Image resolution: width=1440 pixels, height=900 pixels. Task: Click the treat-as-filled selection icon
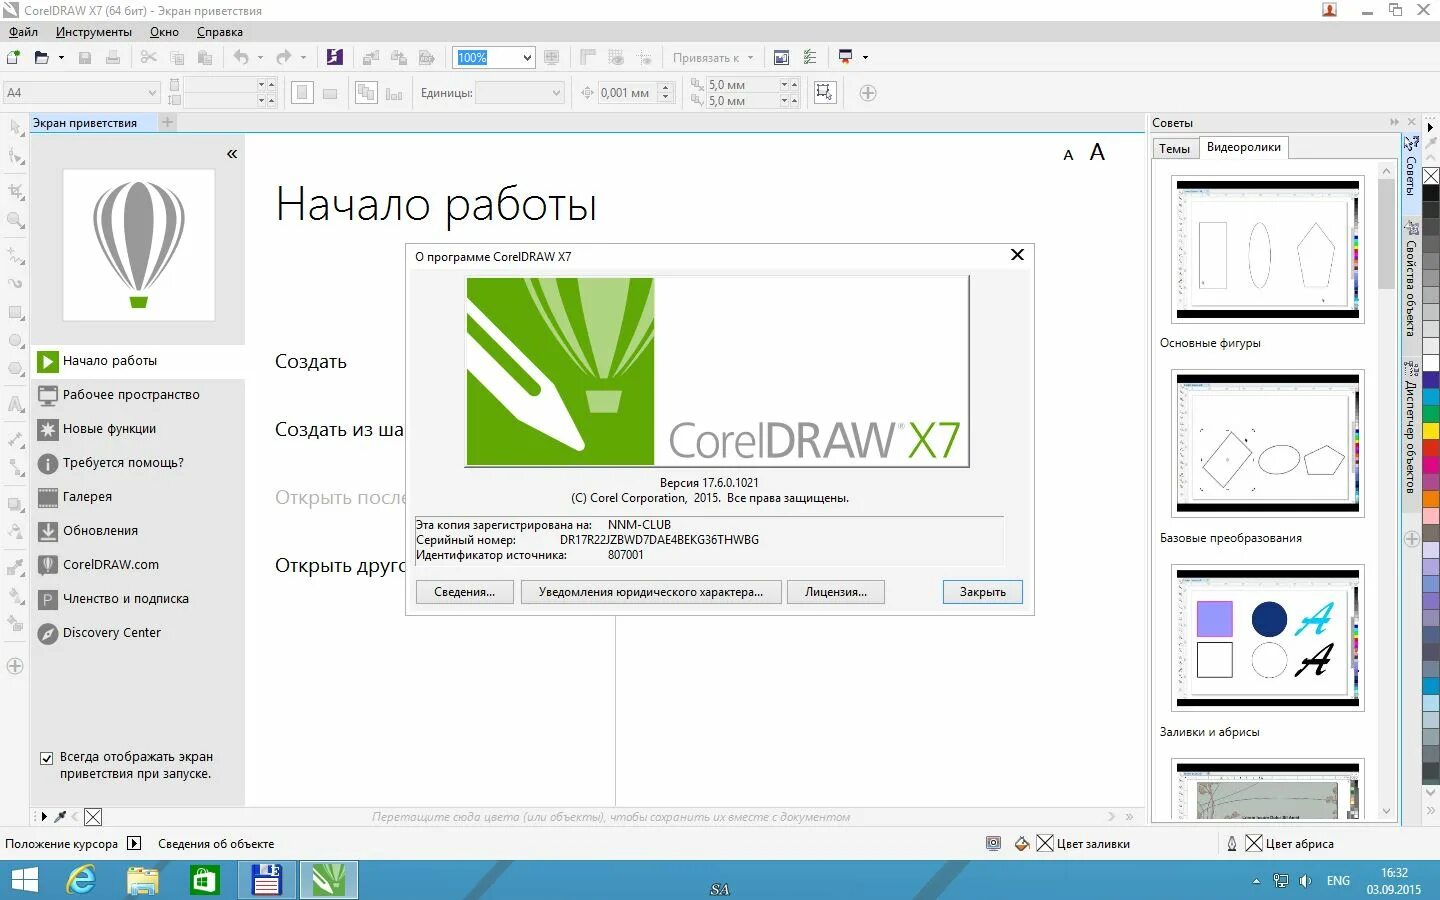(825, 93)
